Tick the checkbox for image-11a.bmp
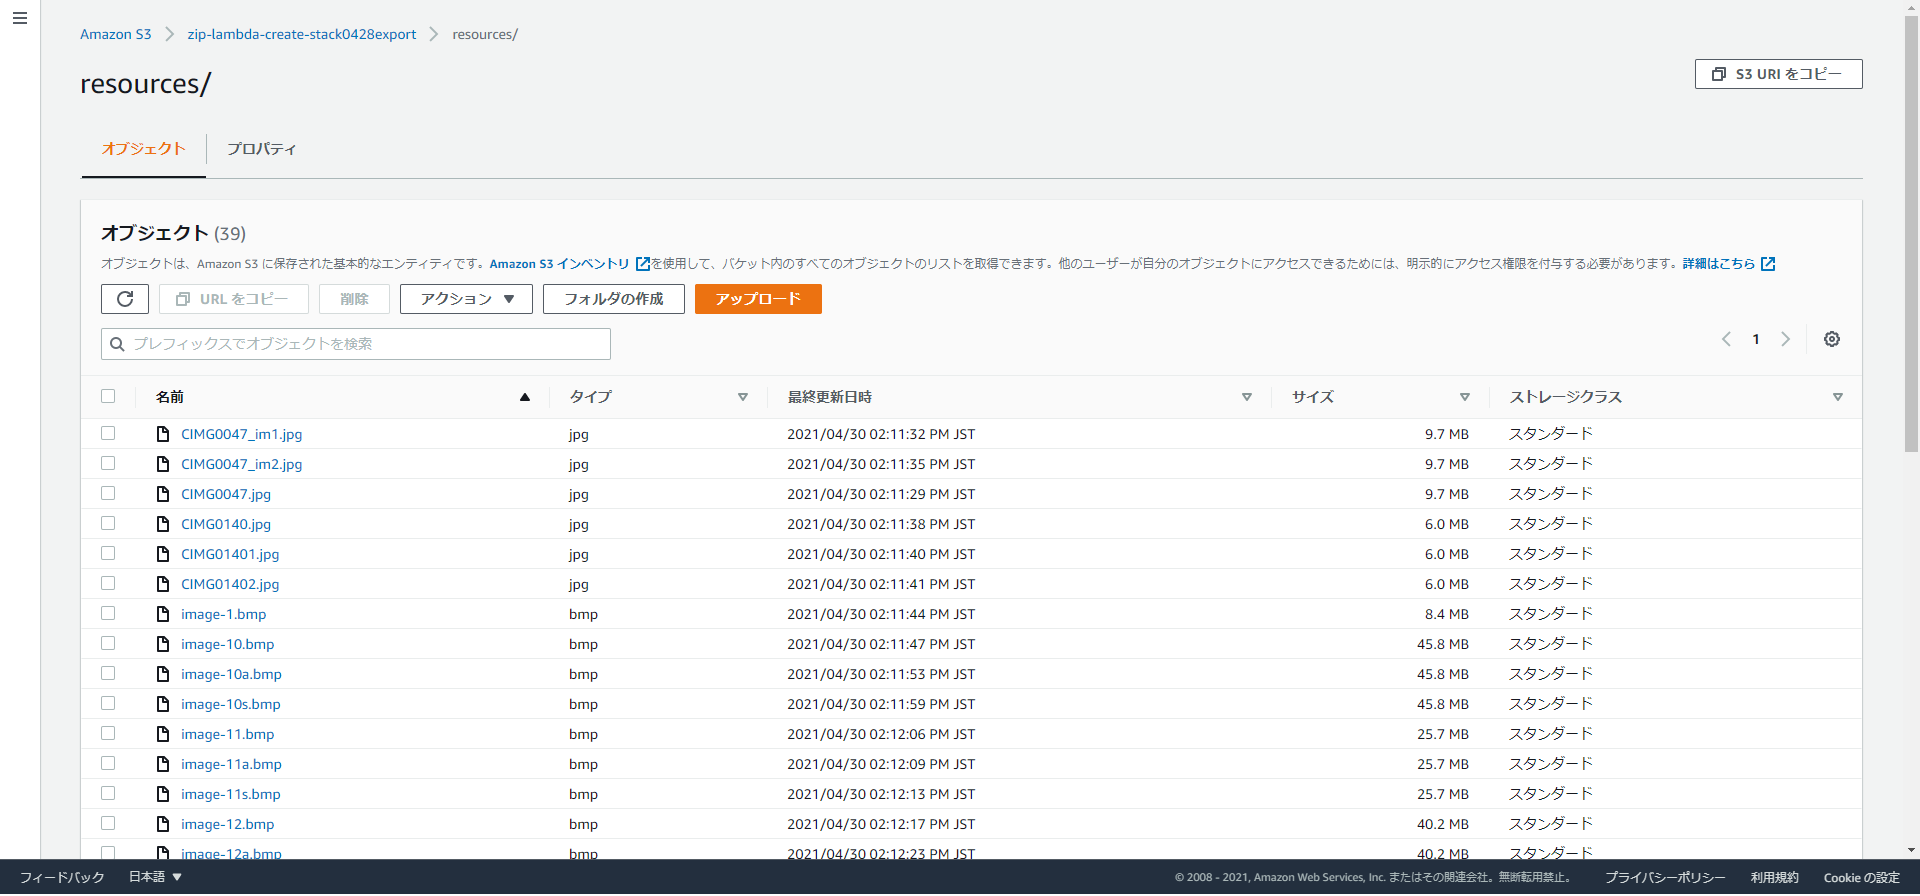 pos(108,763)
